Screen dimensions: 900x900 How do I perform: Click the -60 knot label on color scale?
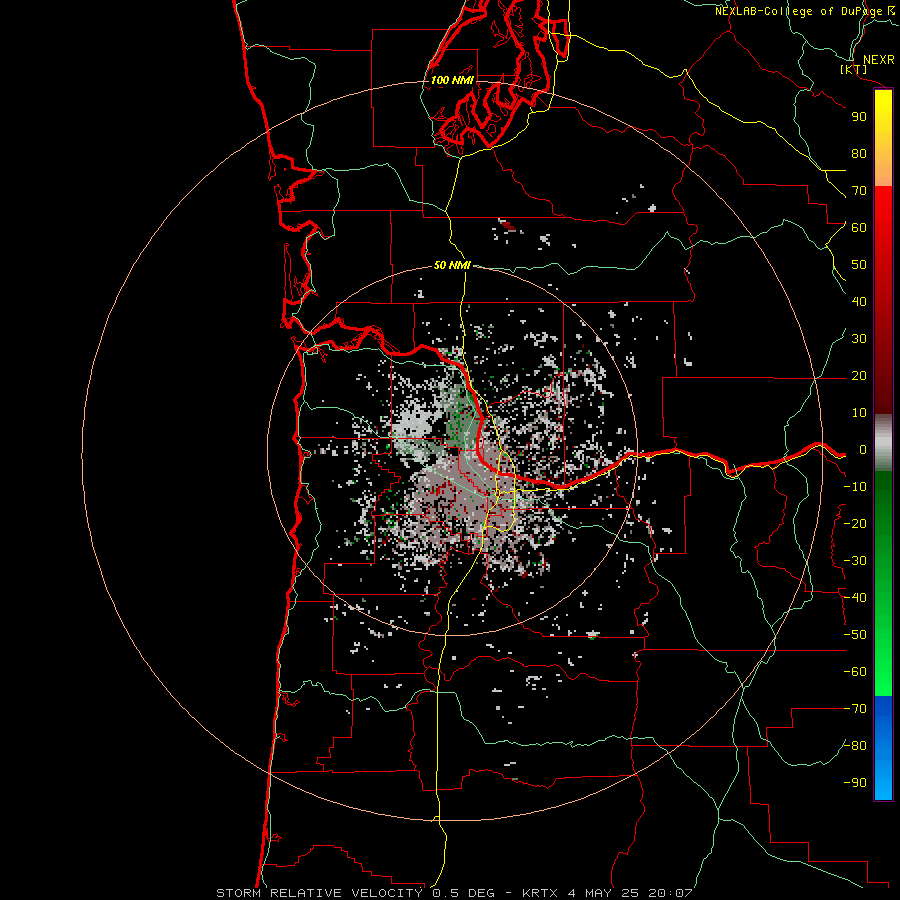click(x=855, y=672)
